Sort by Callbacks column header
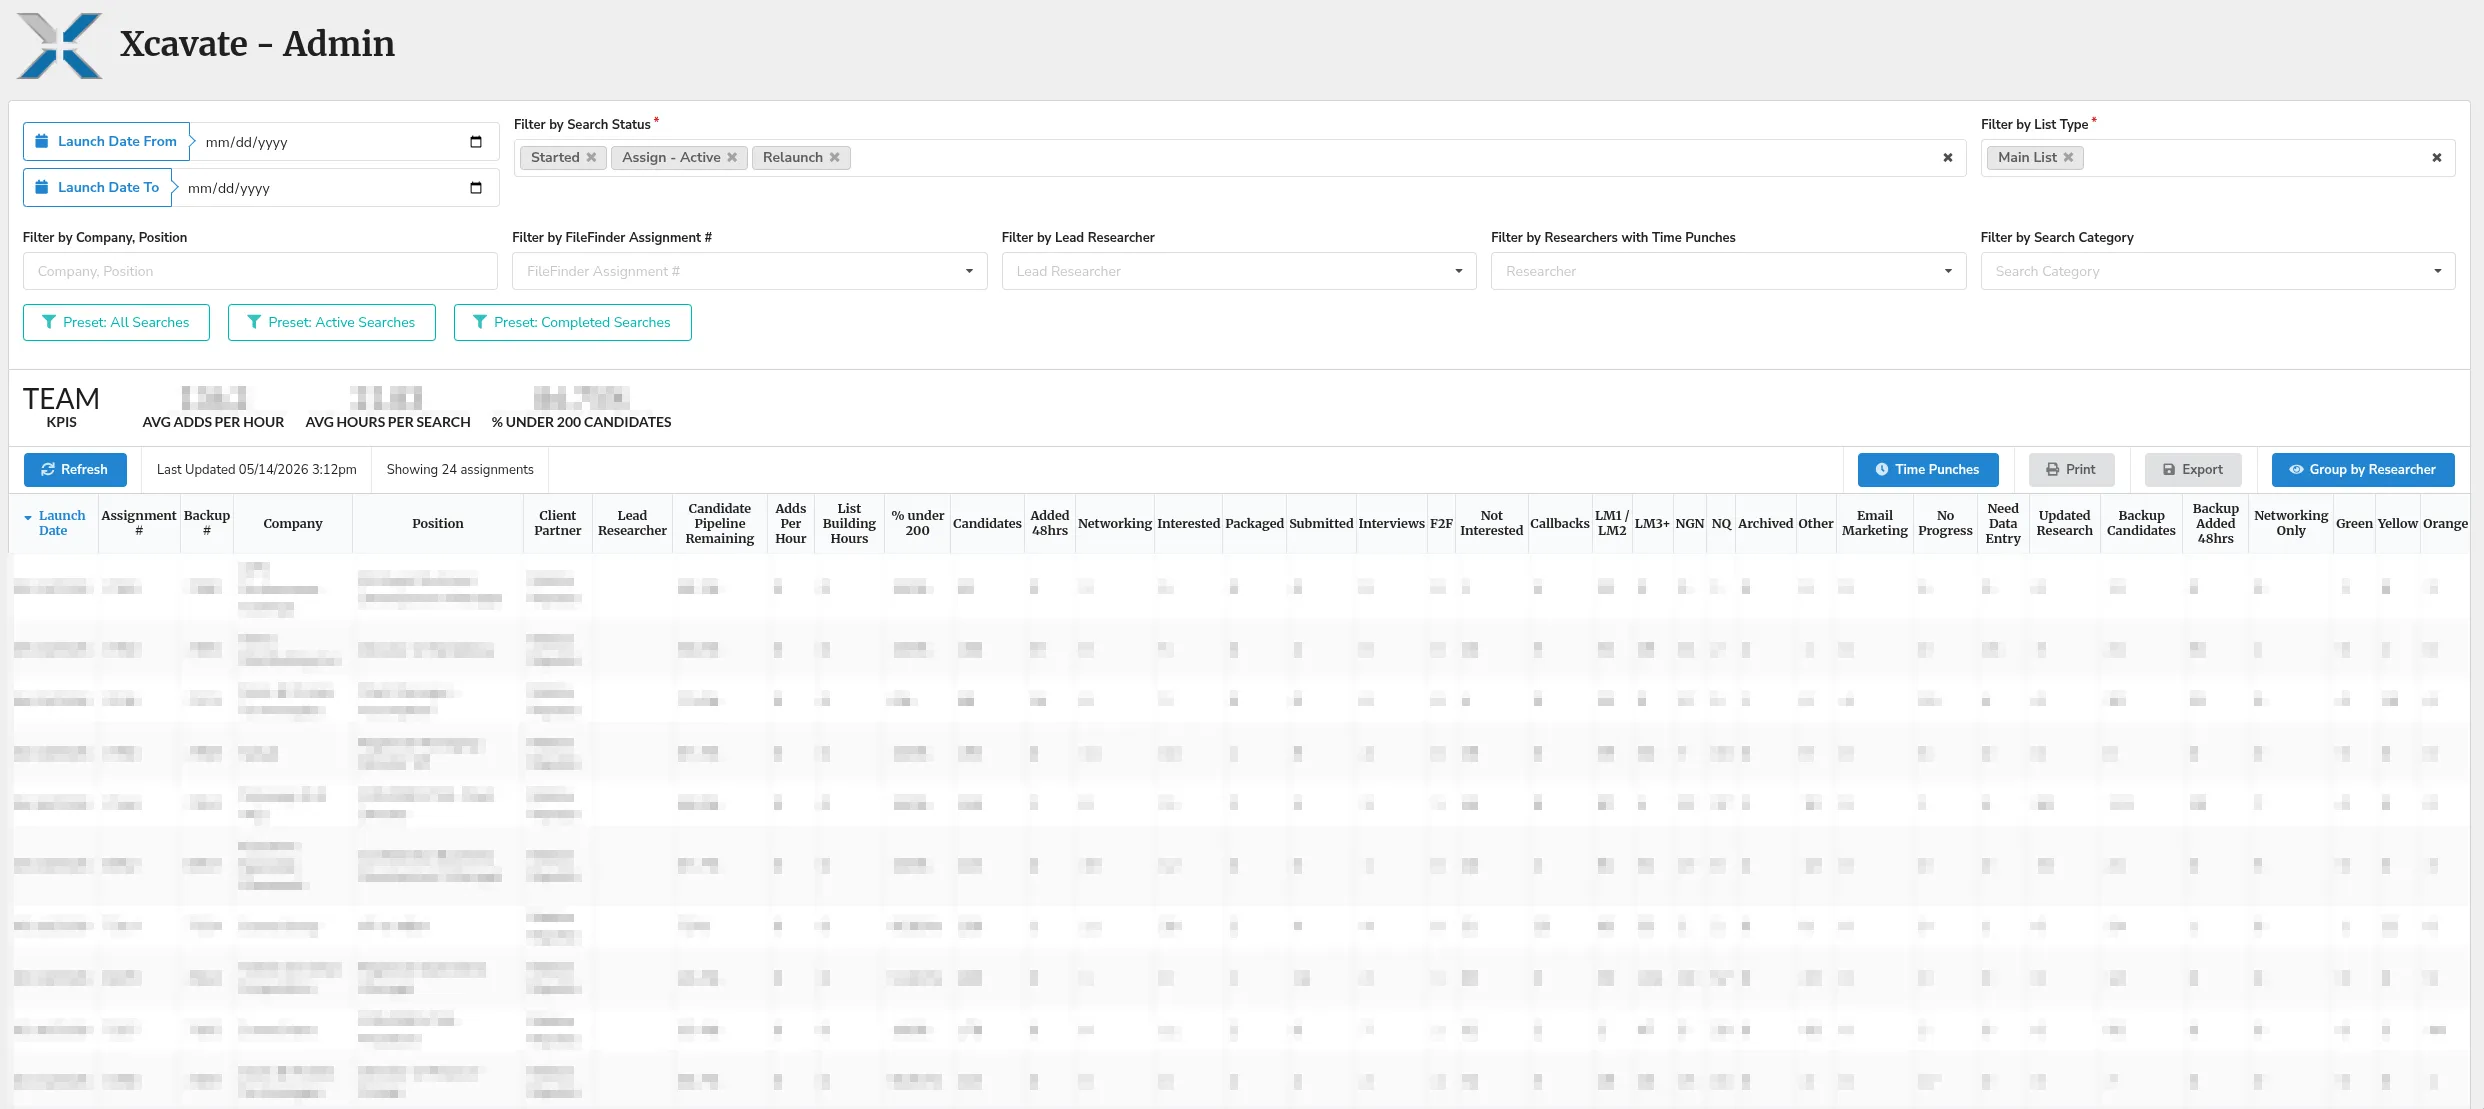Image resolution: width=2484 pixels, height=1109 pixels. click(1560, 523)
